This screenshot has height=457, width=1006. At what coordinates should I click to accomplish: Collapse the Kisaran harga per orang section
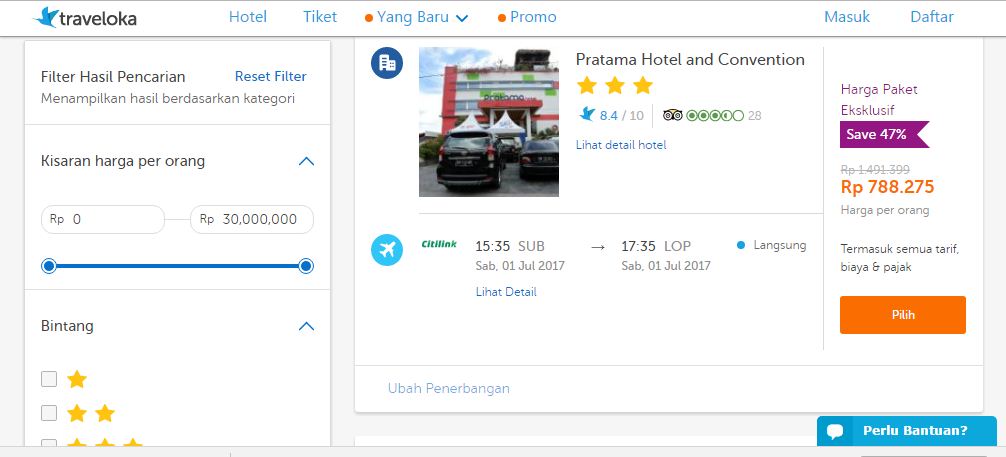pos(307,161)
